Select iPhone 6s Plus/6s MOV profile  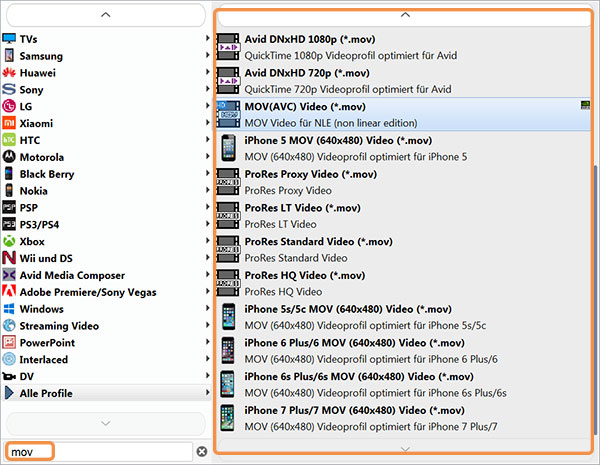pyautogui.click(x=404, y=384)
